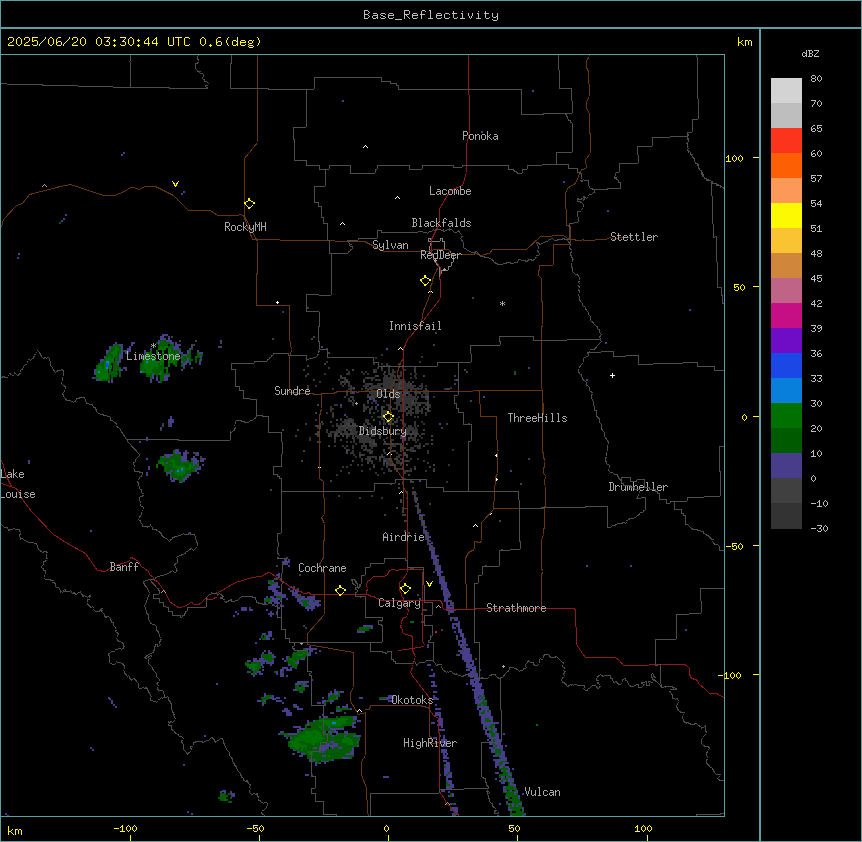Click the Sylvan label
This screenshot has width=862, height=842.
(390, 245)
